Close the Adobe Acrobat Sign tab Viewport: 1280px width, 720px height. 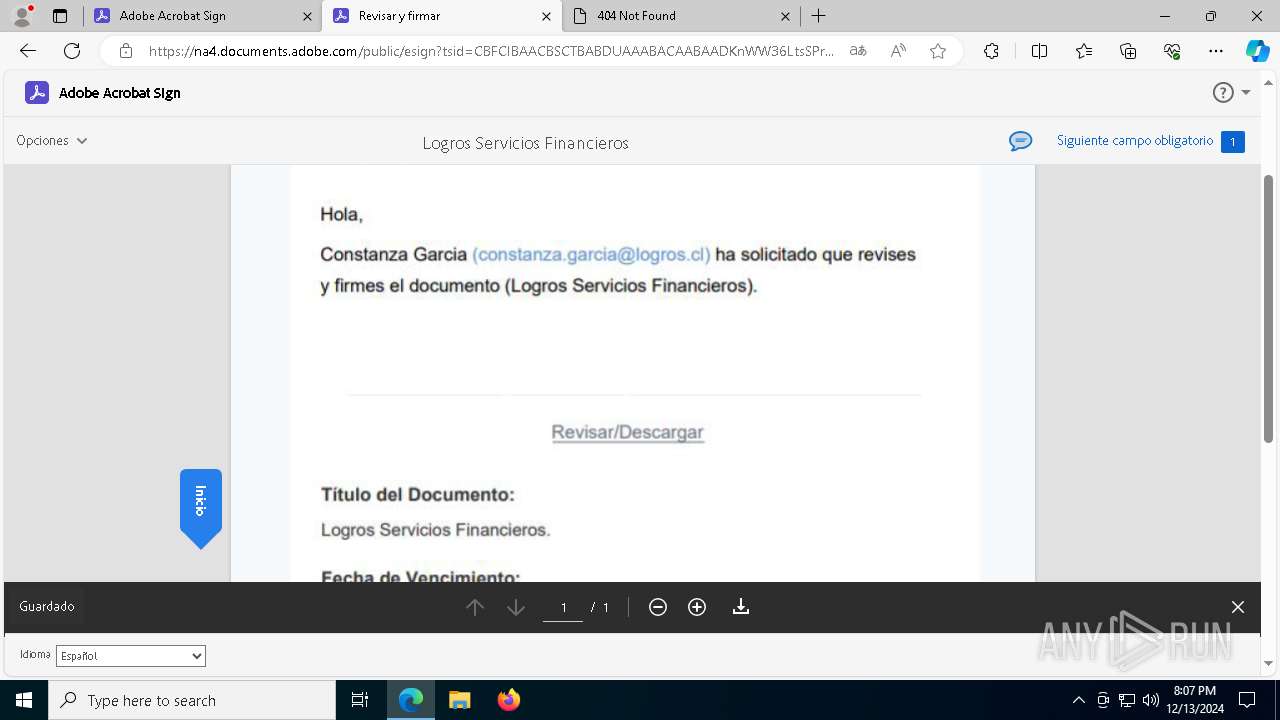coord(307,16)
